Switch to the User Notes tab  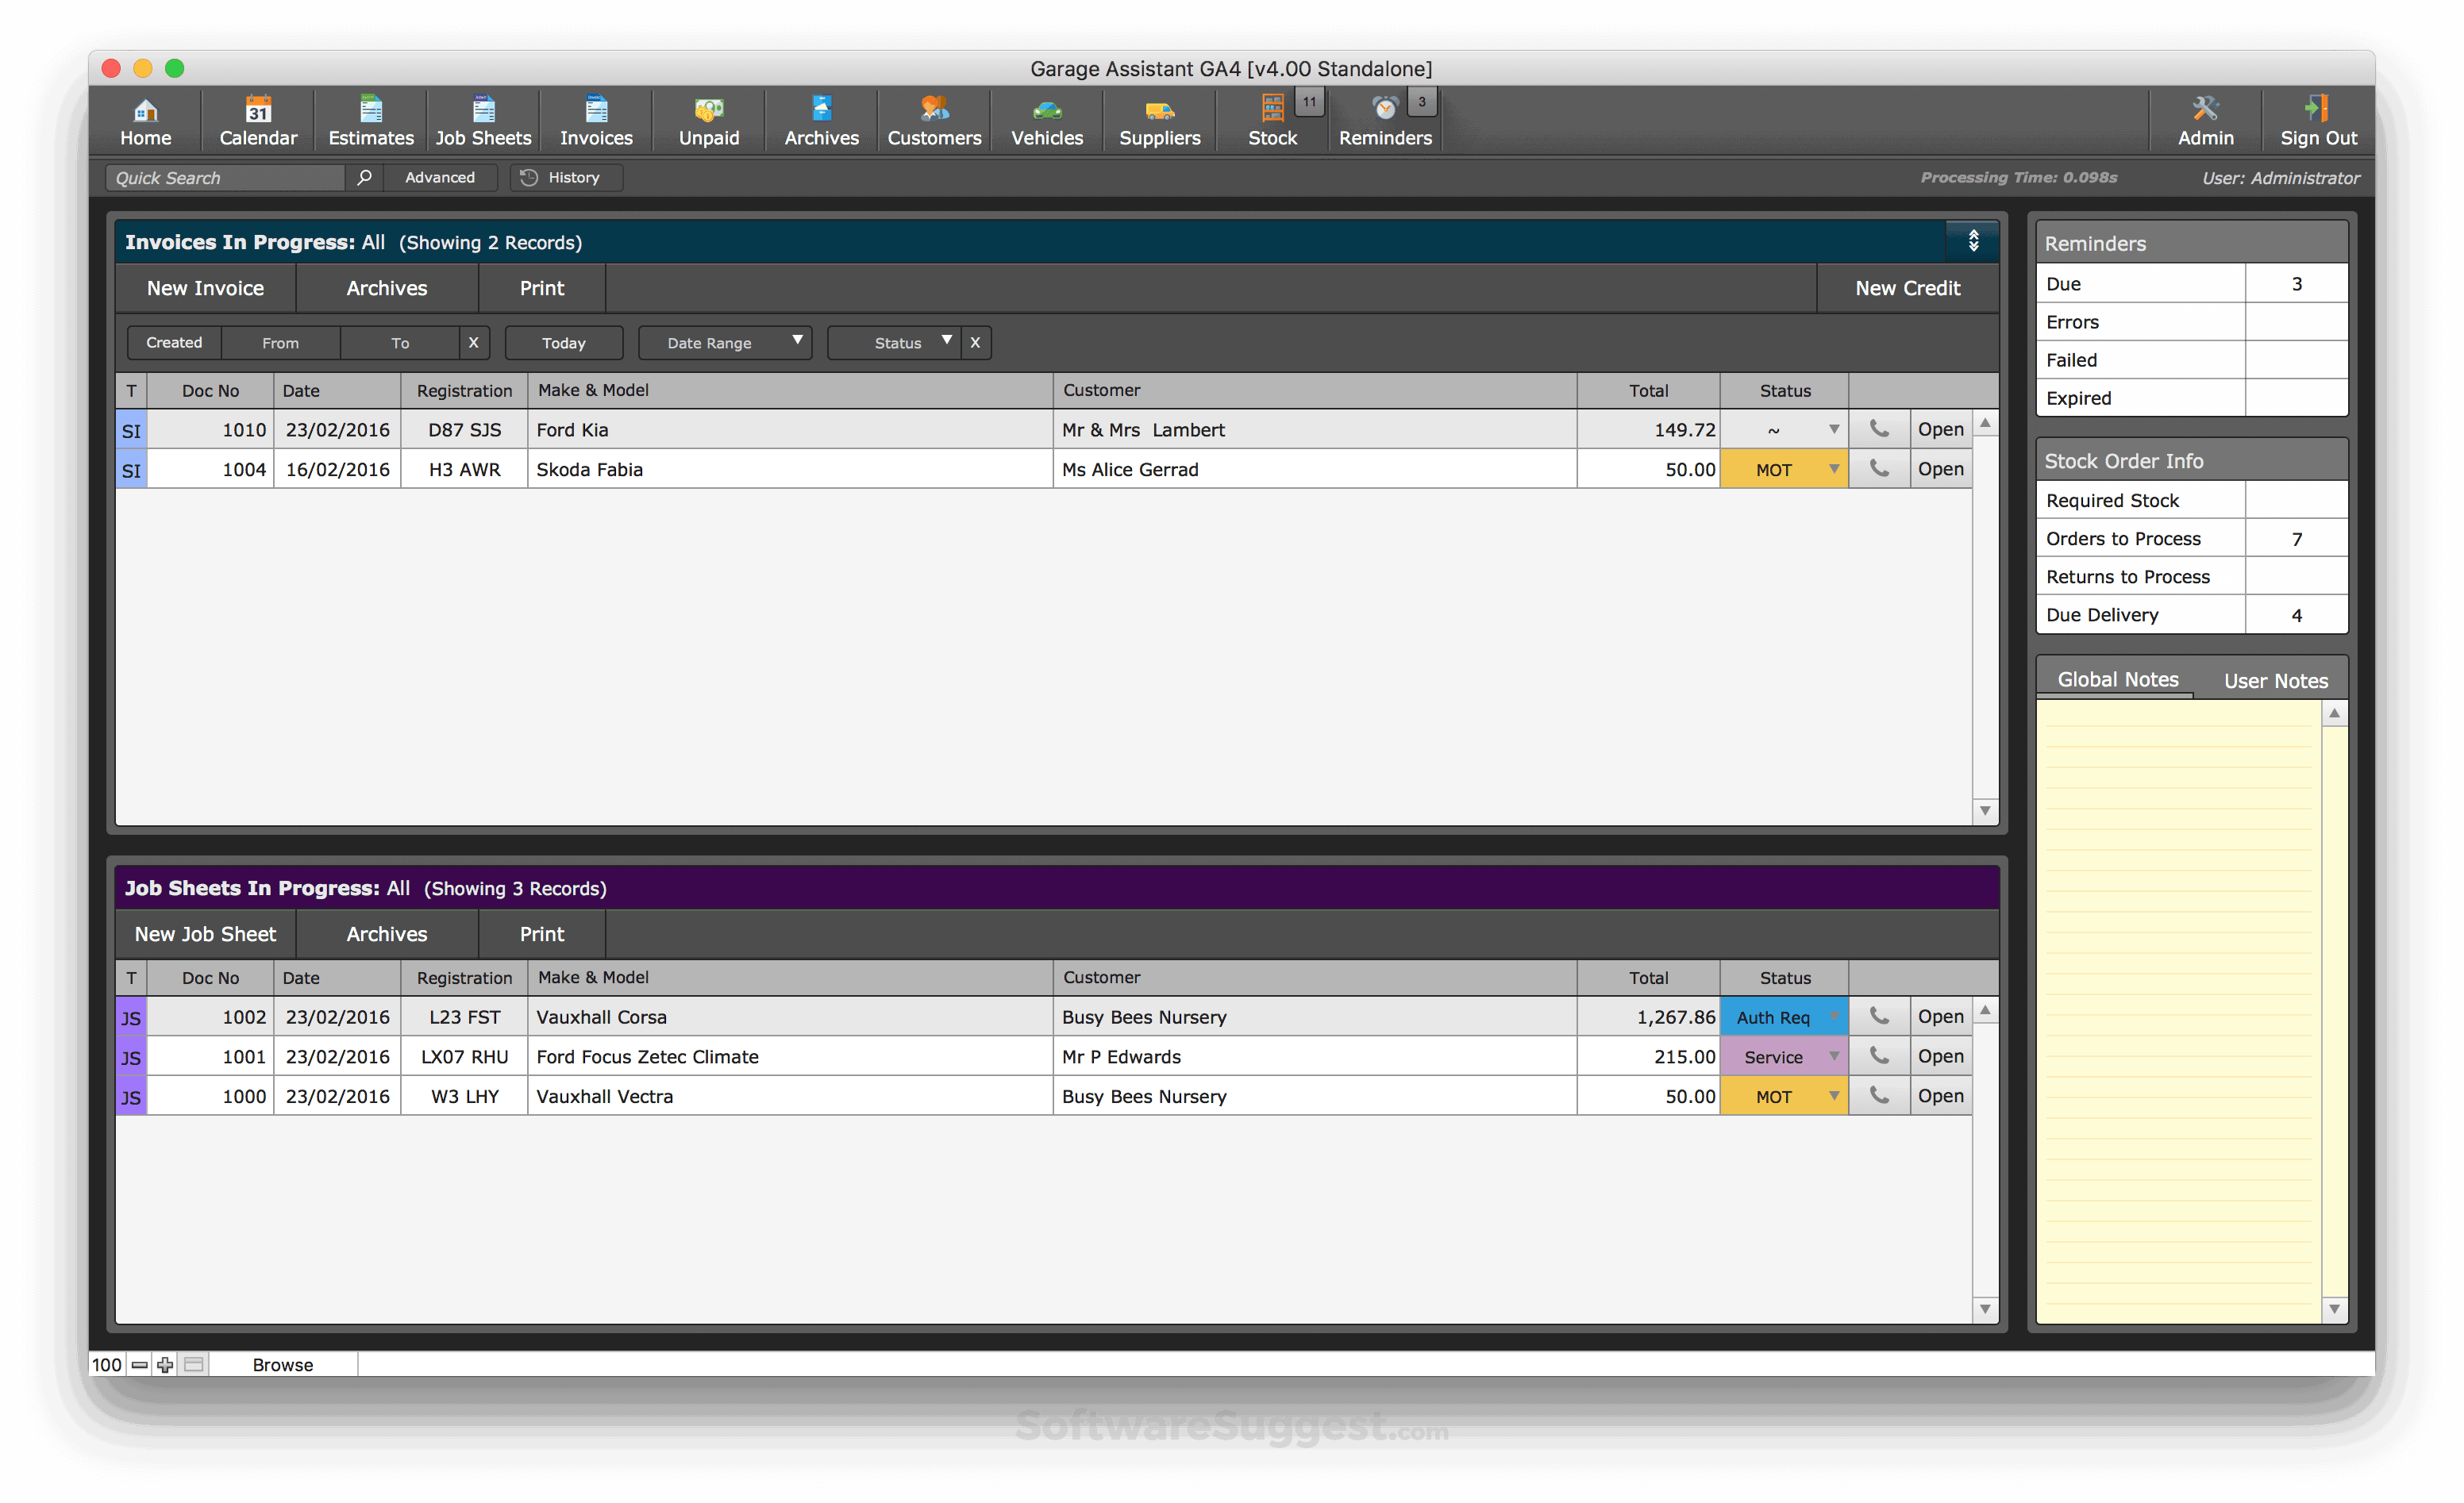[x=2275, y=681]
